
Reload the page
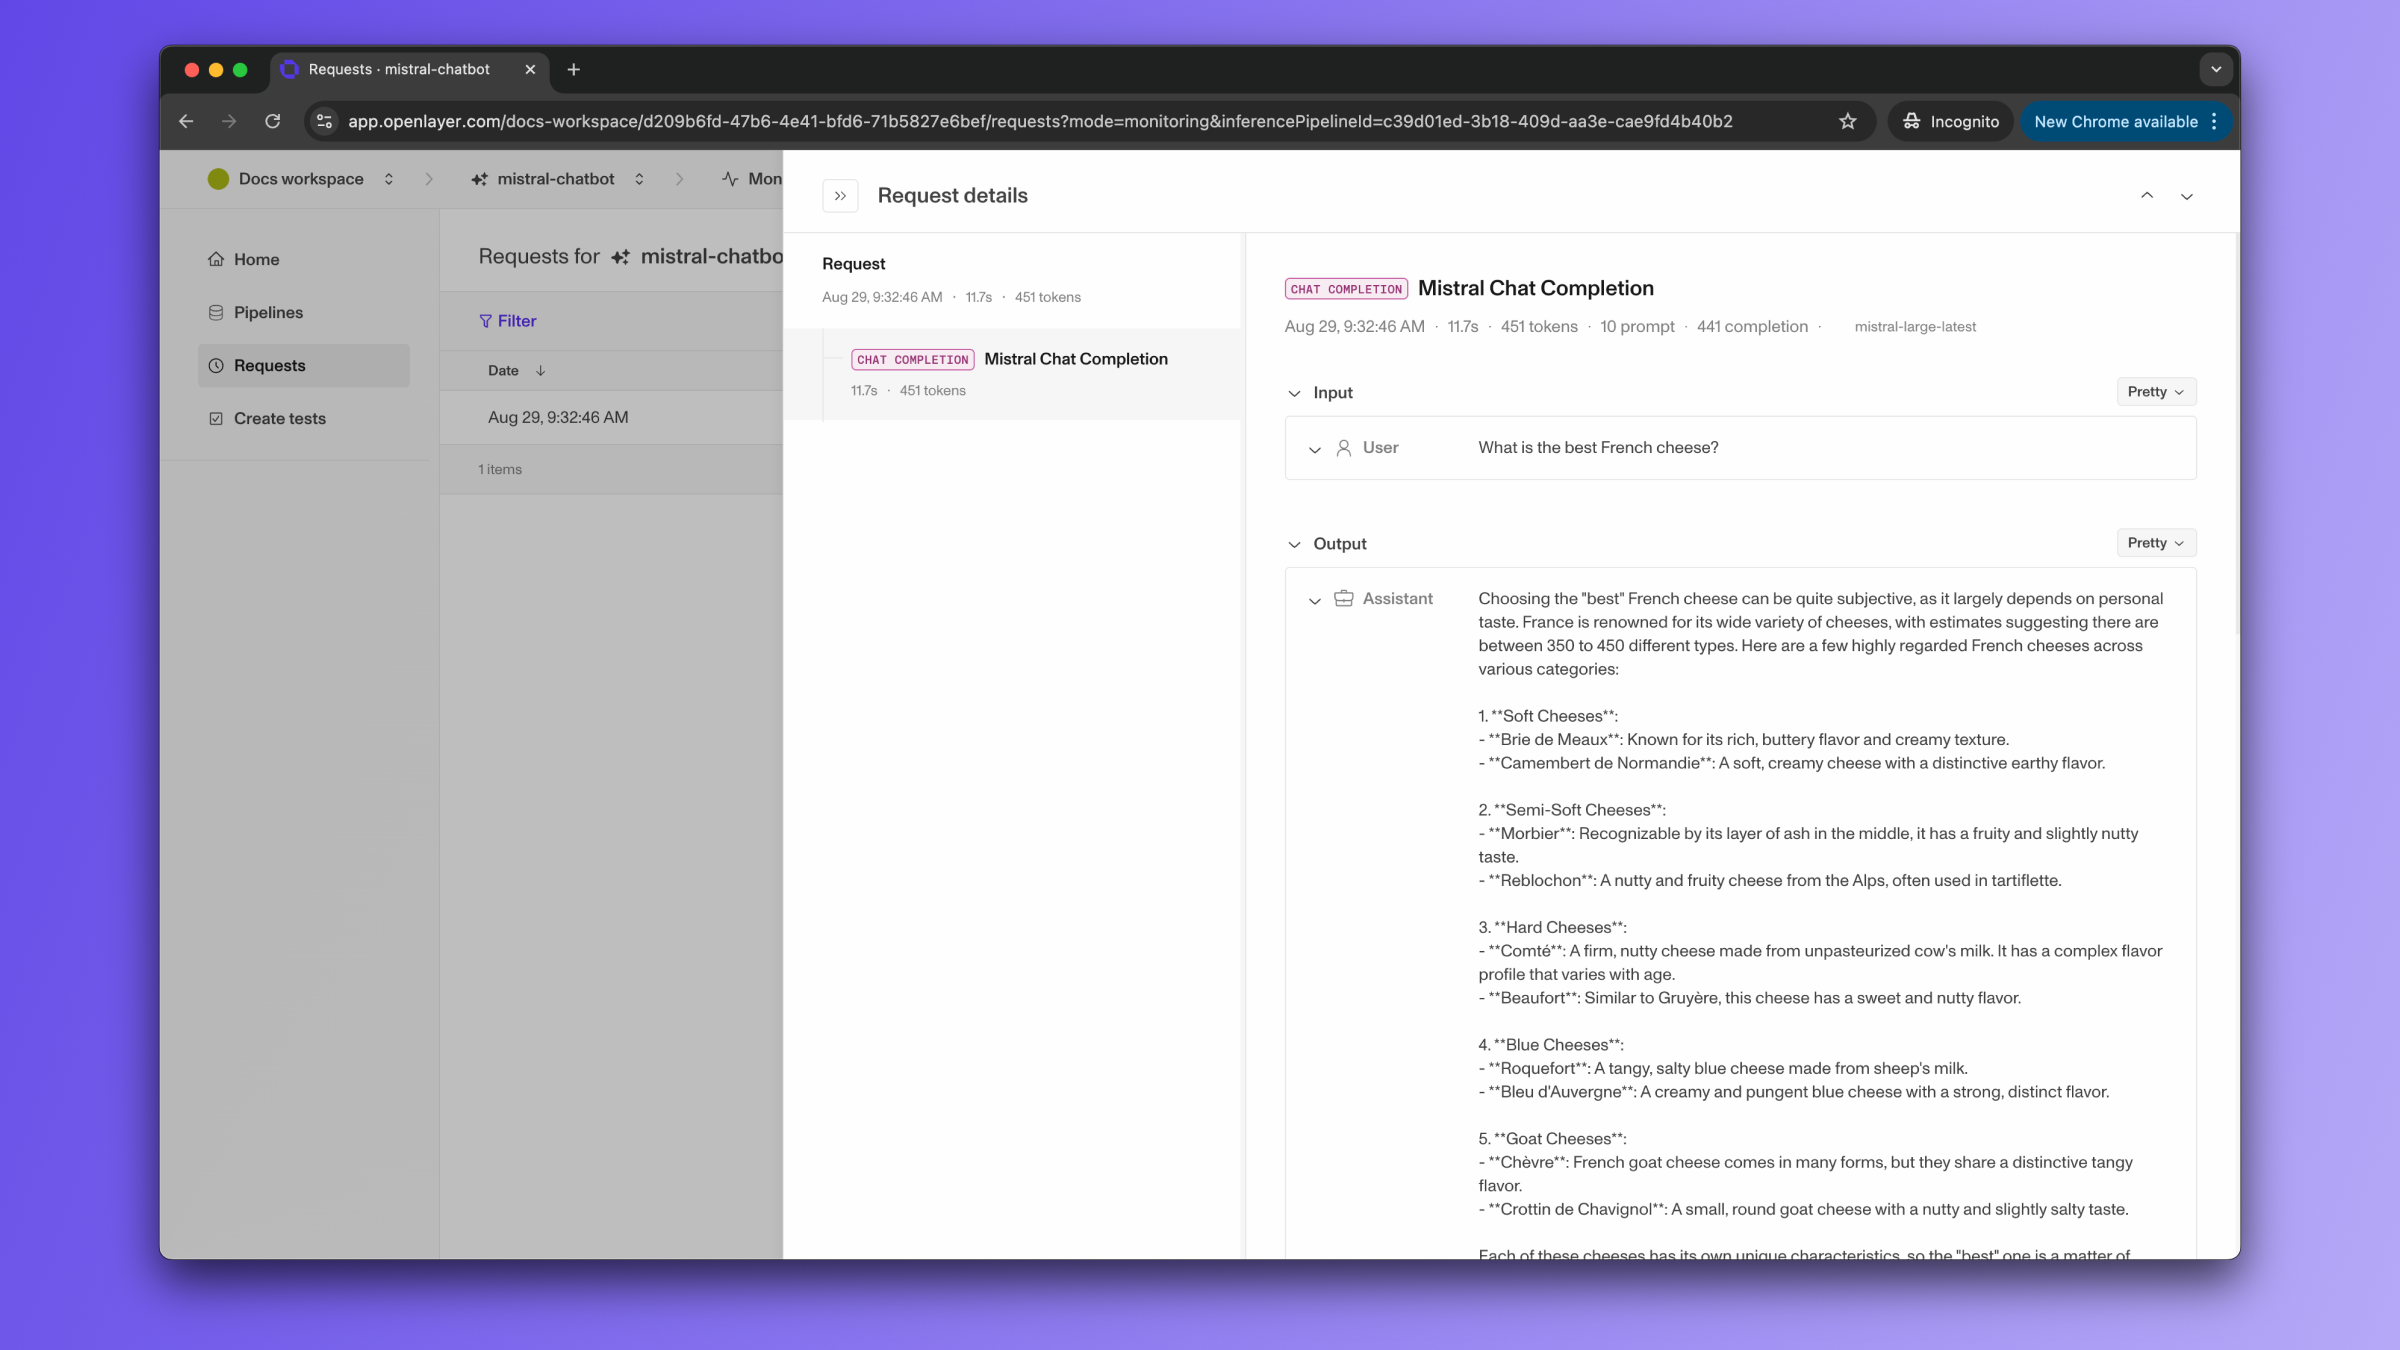click(272, 121)
